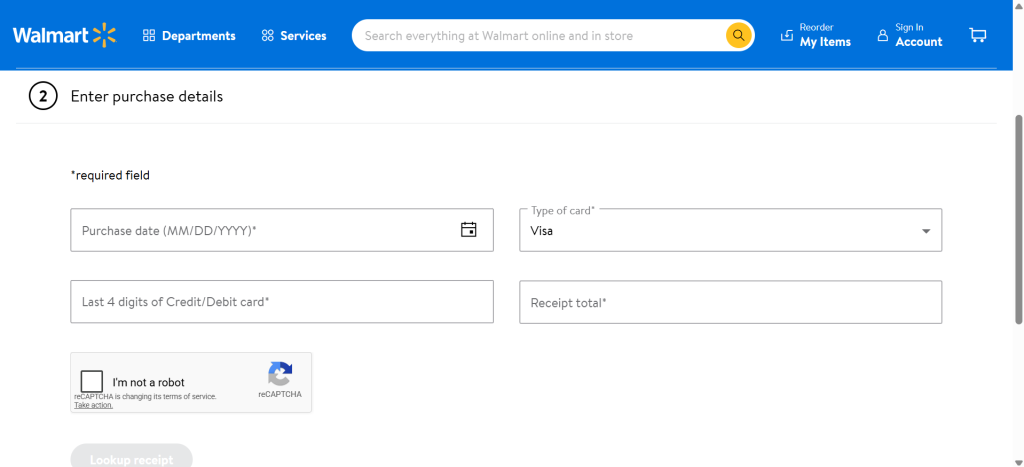Viewport: 1024px width, 467px height.
Task: Click the Take action link
Action: coord(93,405)
